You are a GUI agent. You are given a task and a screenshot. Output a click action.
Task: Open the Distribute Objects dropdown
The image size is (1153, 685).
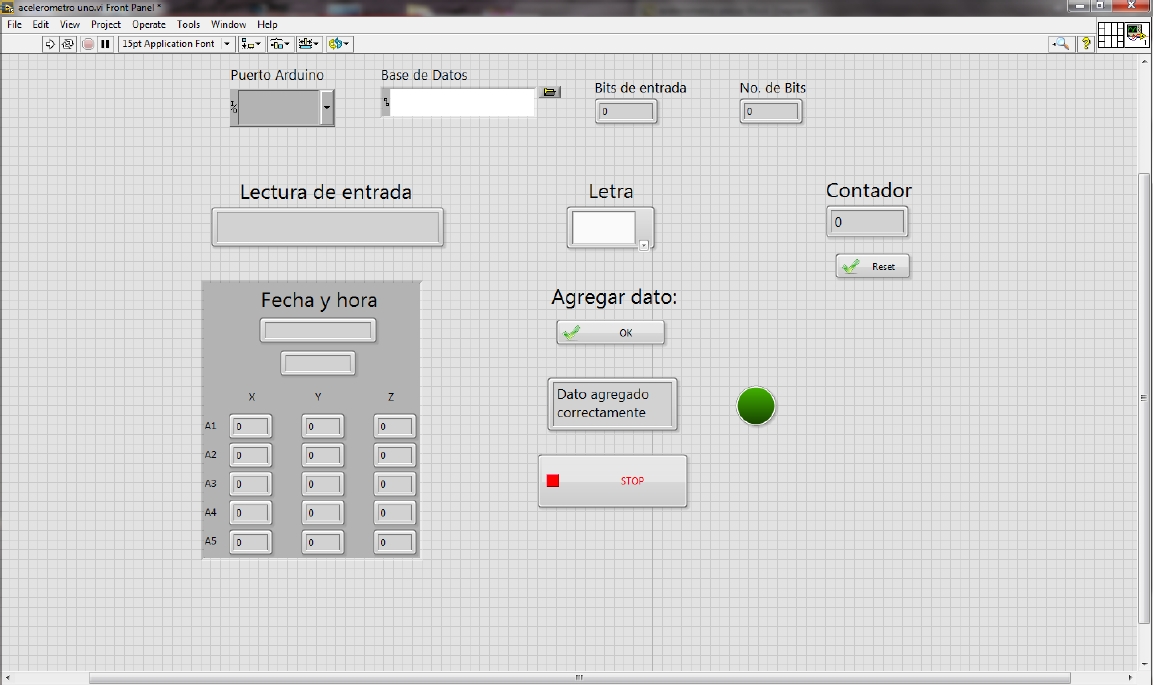(x=280, y=44)
